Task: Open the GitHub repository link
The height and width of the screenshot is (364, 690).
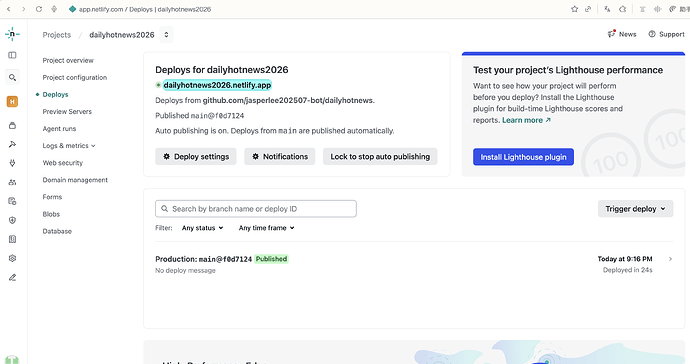Action: (x=288, y=100)
